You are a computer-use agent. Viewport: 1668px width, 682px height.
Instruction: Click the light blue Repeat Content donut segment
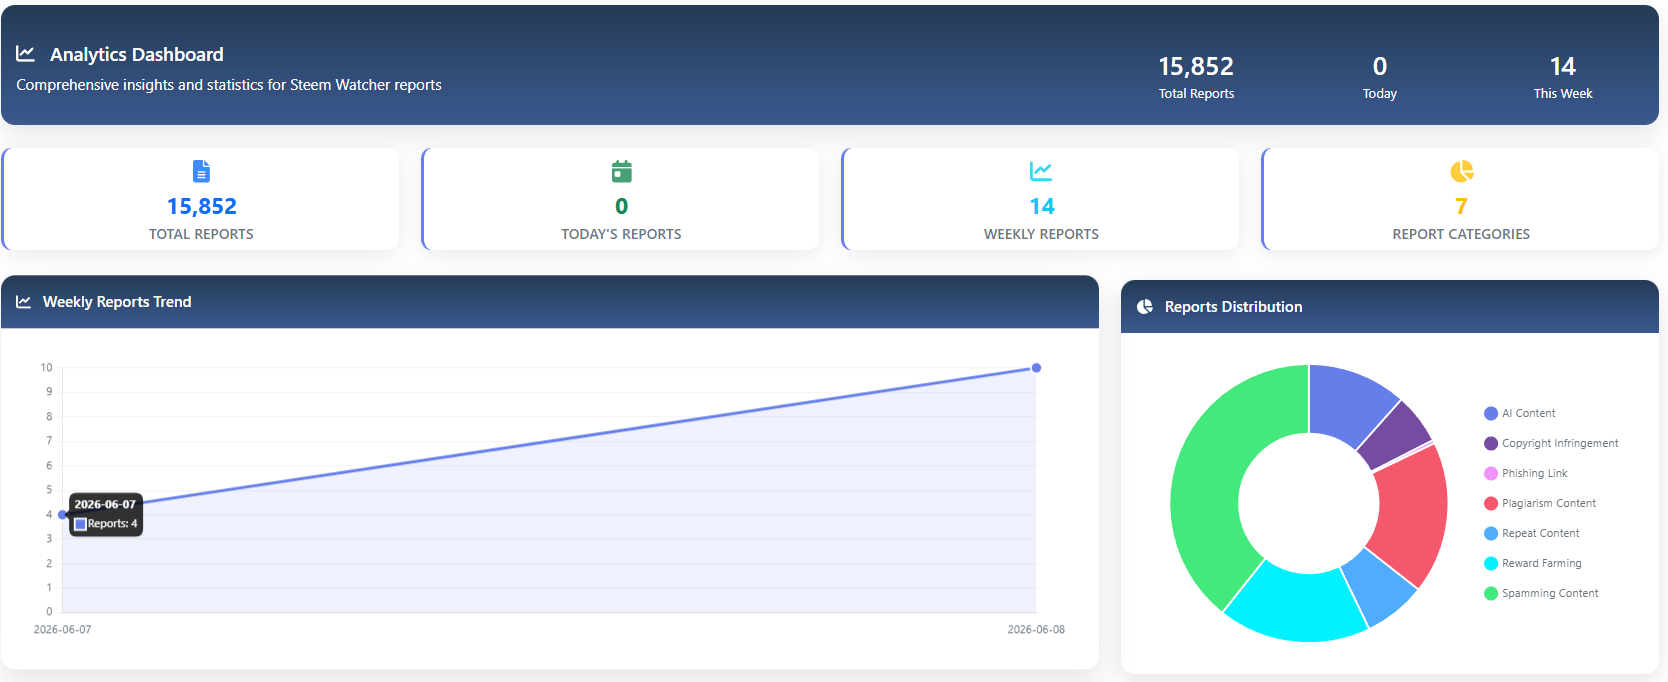(x=1381, y=588)
